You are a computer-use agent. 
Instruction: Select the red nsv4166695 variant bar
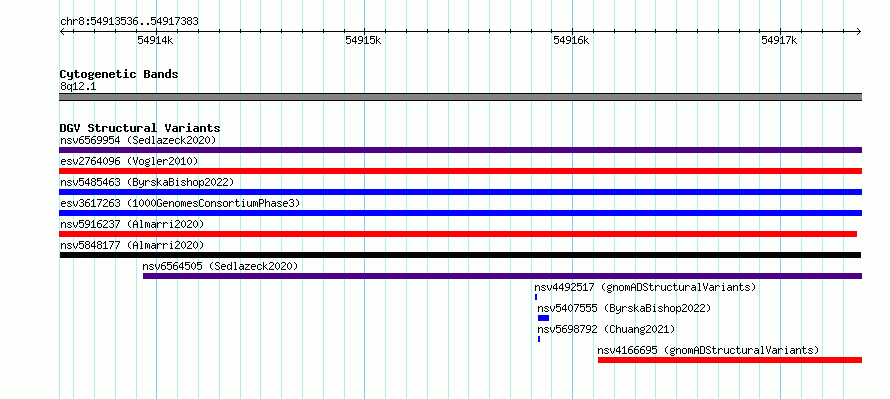coord(730,360)
